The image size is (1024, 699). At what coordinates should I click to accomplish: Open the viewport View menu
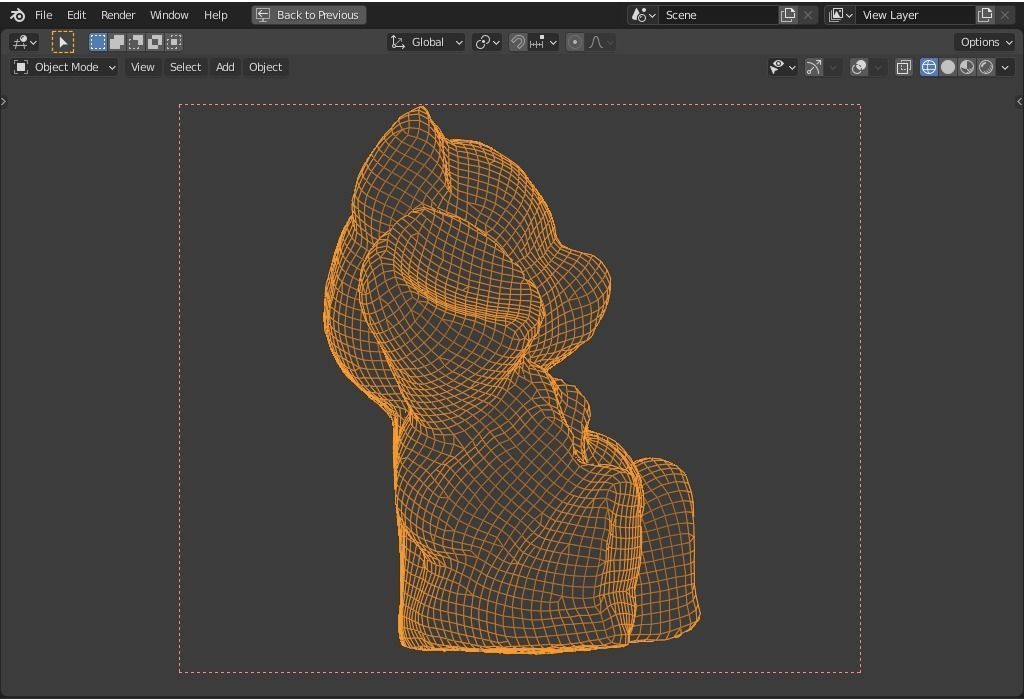pos(142,67)
